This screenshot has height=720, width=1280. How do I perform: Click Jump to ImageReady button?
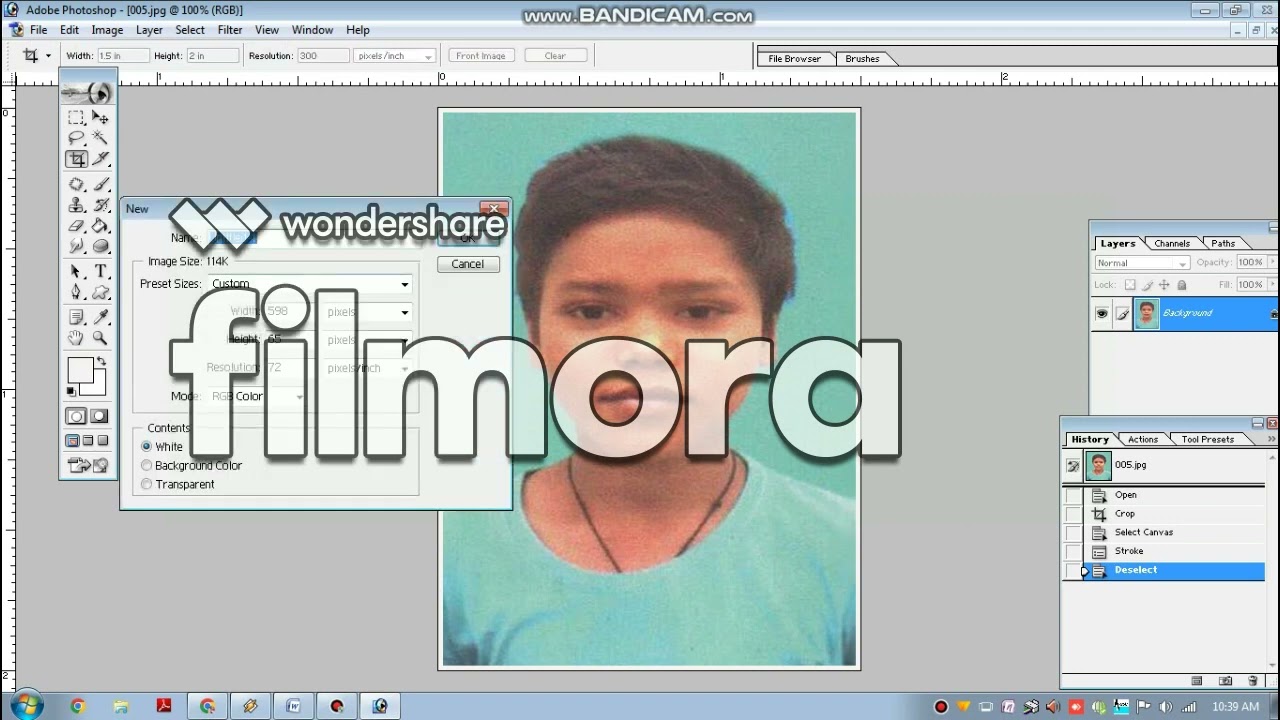click(x=89, y=465)
